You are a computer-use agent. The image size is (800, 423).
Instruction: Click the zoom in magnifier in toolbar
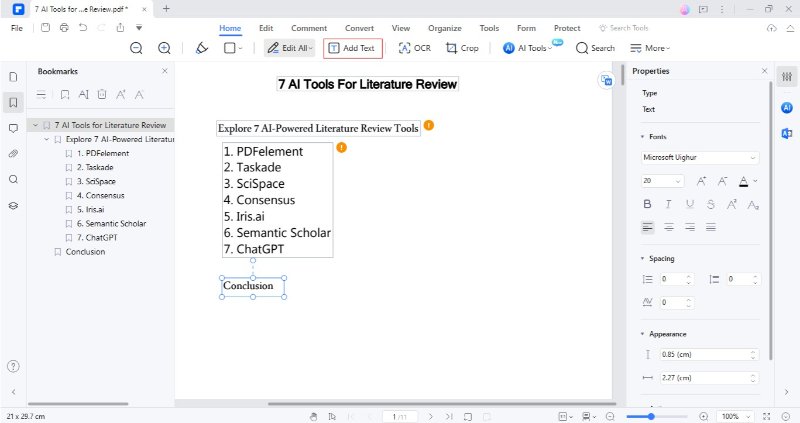pyautogui.click(x=164, y=48)
